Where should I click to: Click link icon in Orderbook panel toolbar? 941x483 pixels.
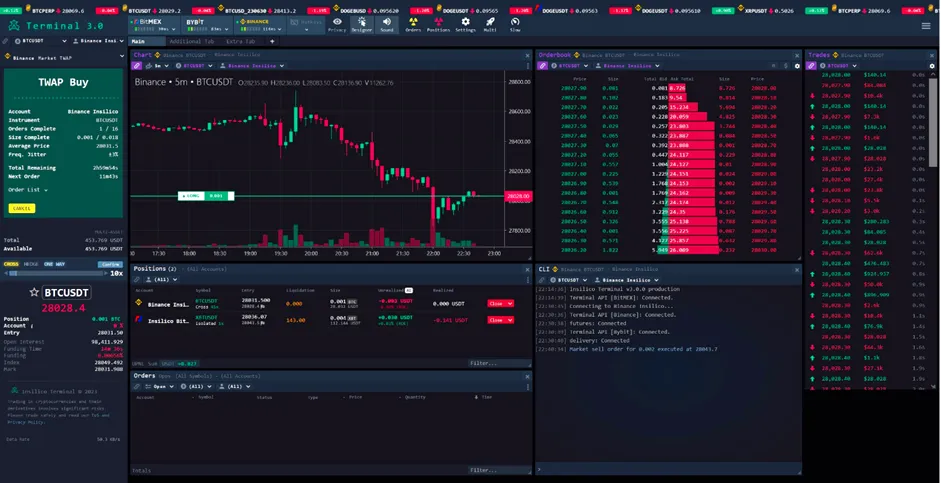543,65
